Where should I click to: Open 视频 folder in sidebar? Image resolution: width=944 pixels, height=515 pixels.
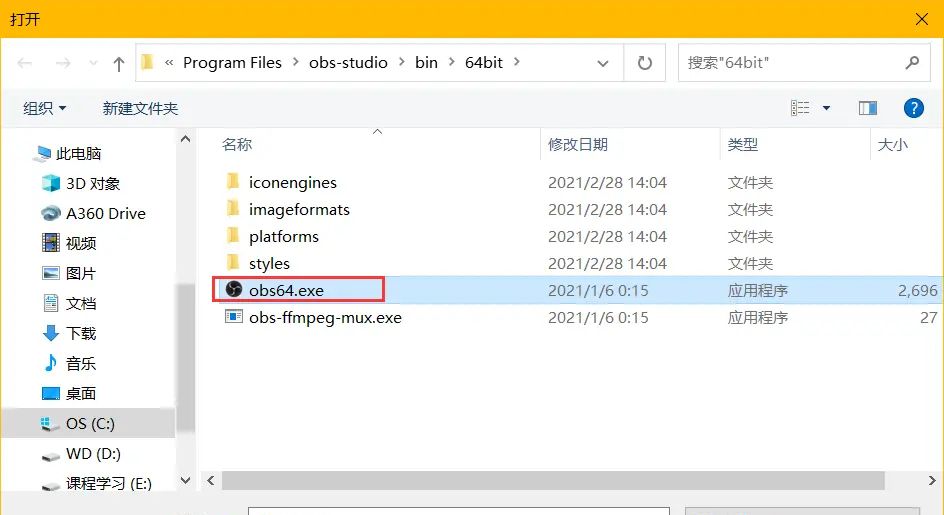[x=81, y=243]
